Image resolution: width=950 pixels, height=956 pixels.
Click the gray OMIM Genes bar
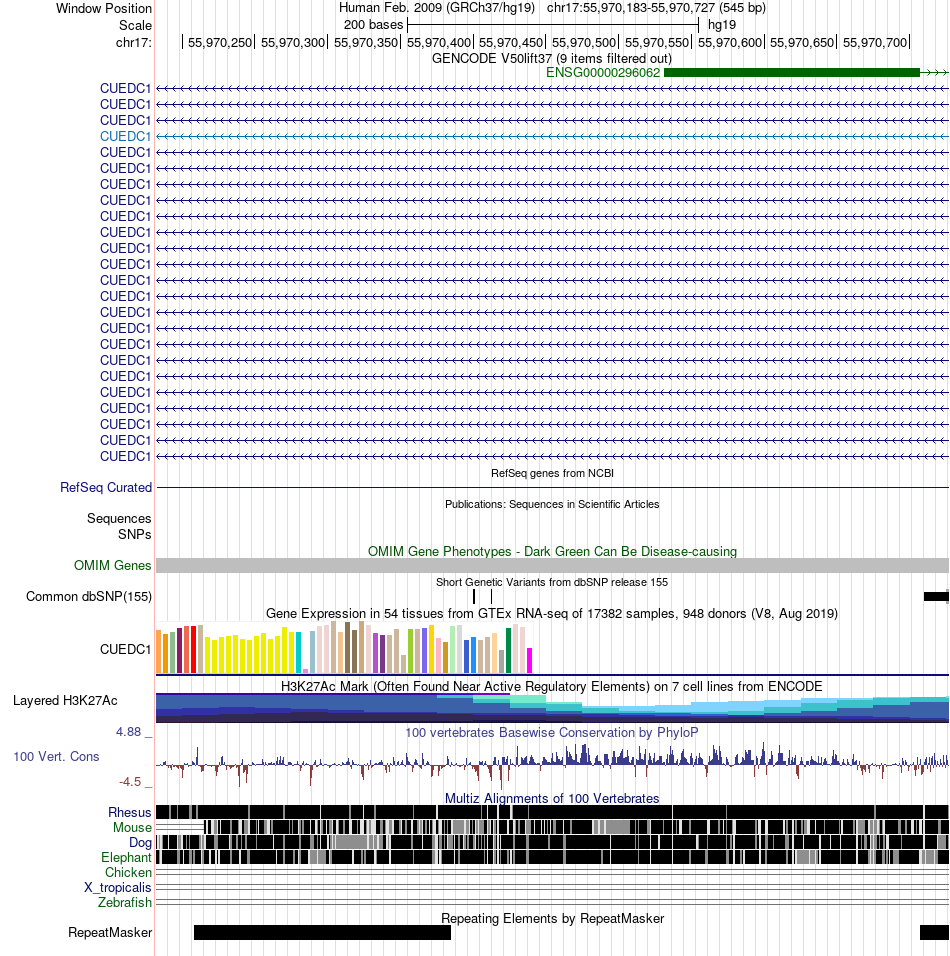(552, 565)
